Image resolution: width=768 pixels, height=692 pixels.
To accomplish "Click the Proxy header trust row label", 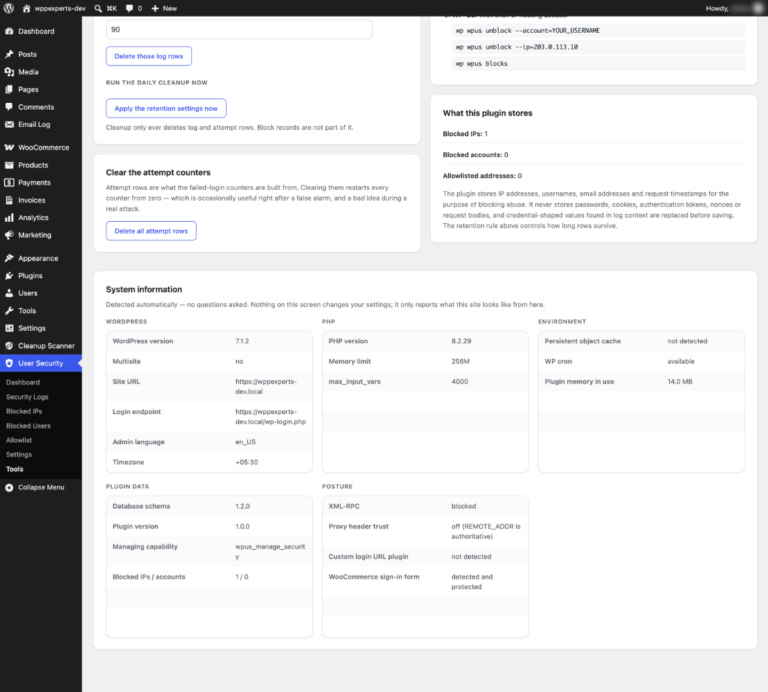I will [x=359, y=526].
